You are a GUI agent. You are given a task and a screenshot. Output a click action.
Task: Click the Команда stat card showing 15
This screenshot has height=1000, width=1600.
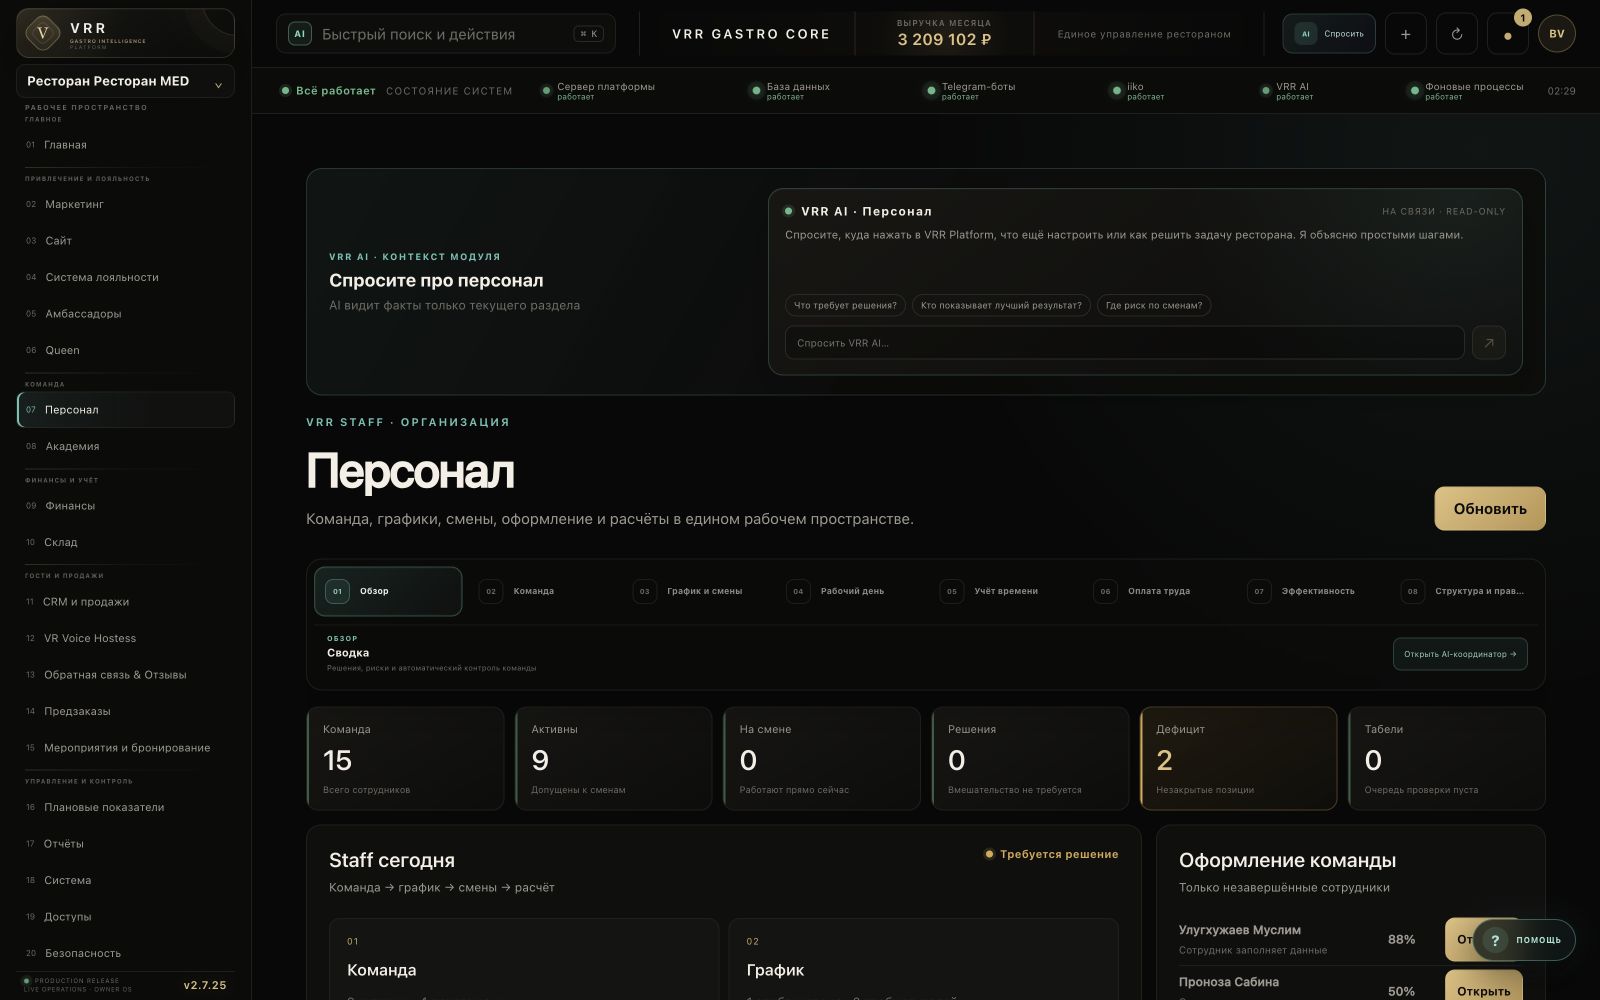click(405, 759)
